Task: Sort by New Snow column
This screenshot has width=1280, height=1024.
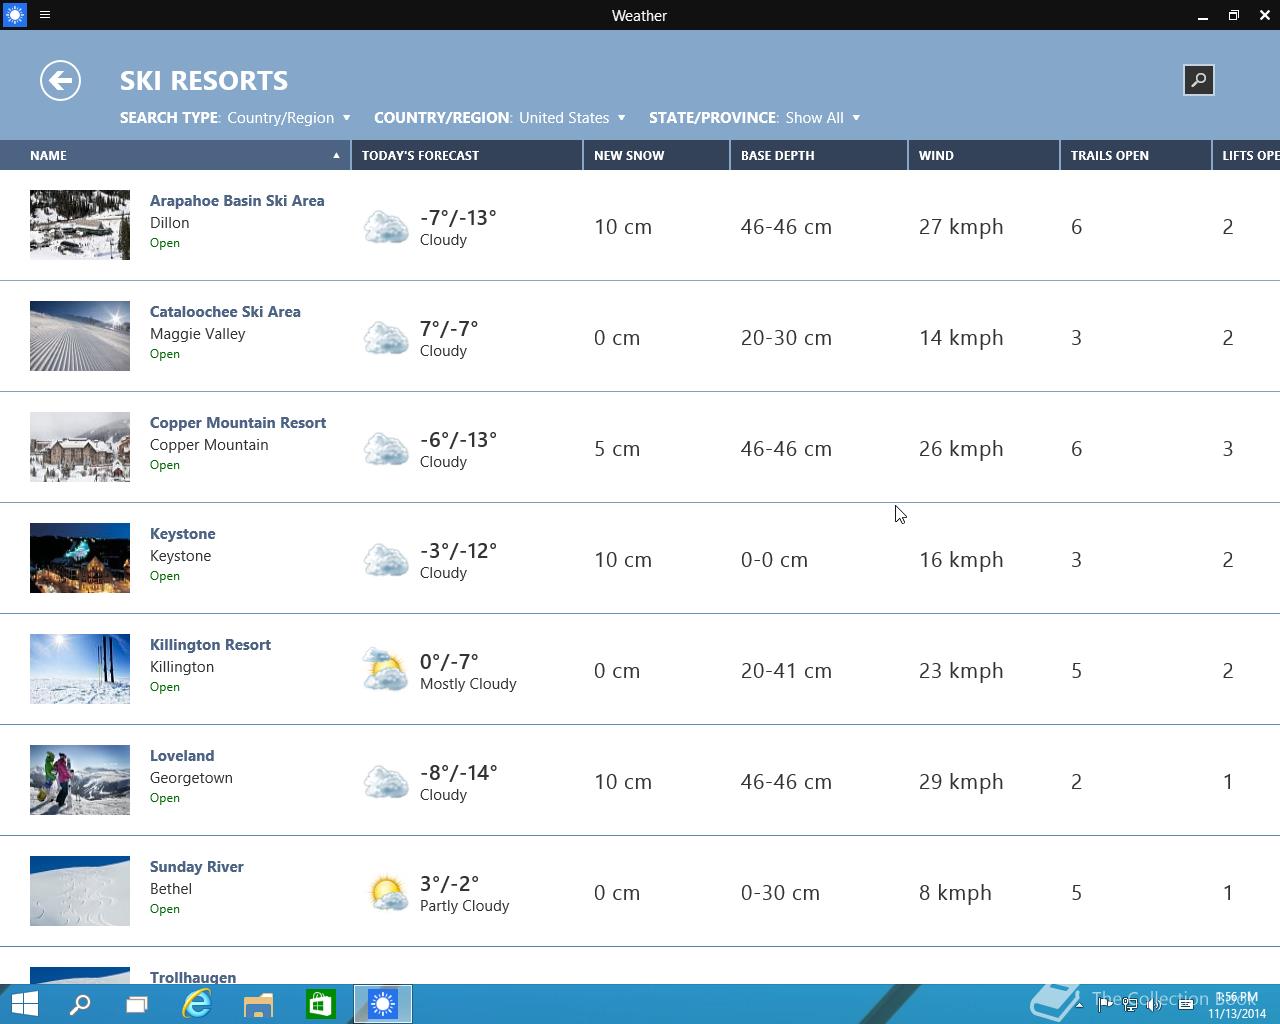Action: pos(656,155)
